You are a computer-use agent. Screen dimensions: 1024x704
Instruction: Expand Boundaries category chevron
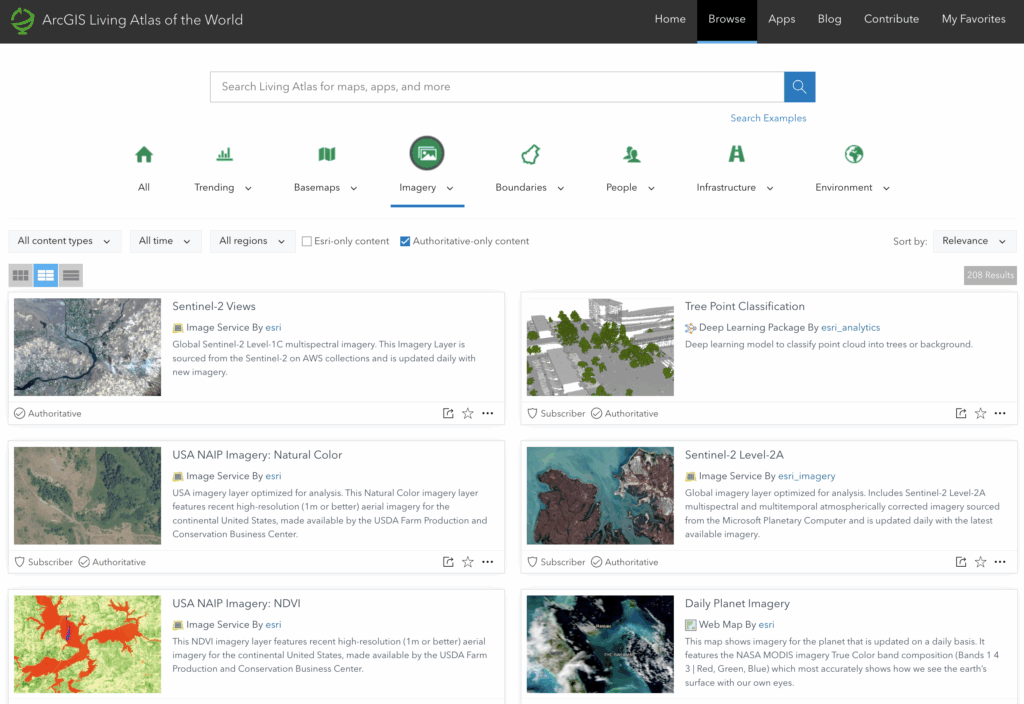[x=560, y=188]
